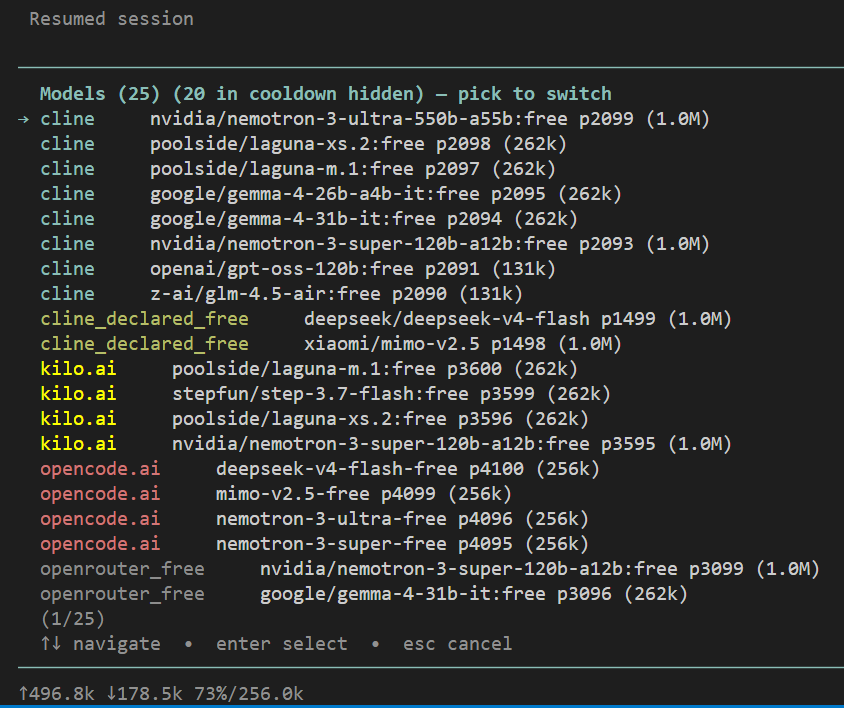Screen dimensions: 844x708
Task: Choose cline nvidia/nemotron-3-super-120b-a12b:free p2093
Action: (375, 244)
